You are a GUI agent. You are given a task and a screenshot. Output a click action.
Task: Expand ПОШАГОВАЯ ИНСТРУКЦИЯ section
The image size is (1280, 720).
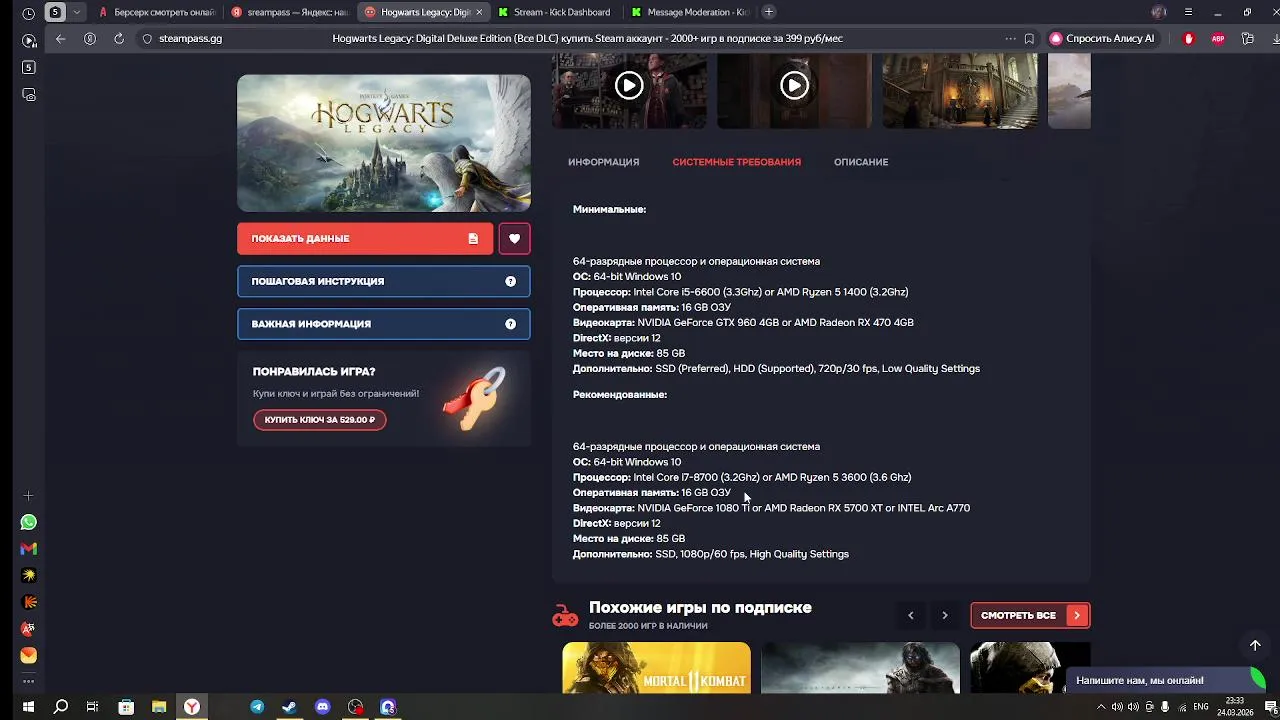(384, 281)
